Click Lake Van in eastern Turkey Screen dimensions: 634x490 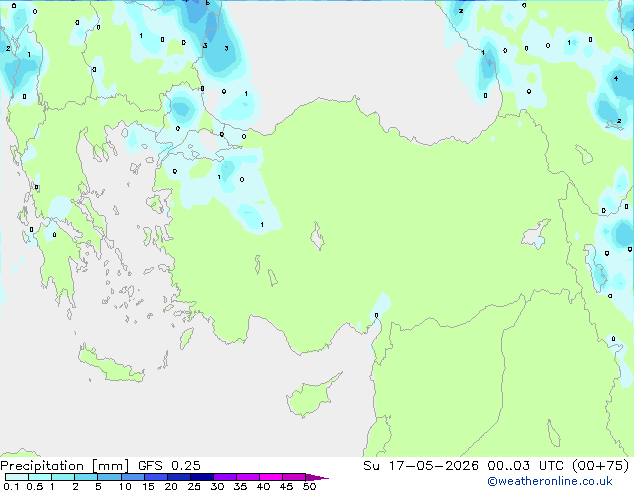pos(536,234)
